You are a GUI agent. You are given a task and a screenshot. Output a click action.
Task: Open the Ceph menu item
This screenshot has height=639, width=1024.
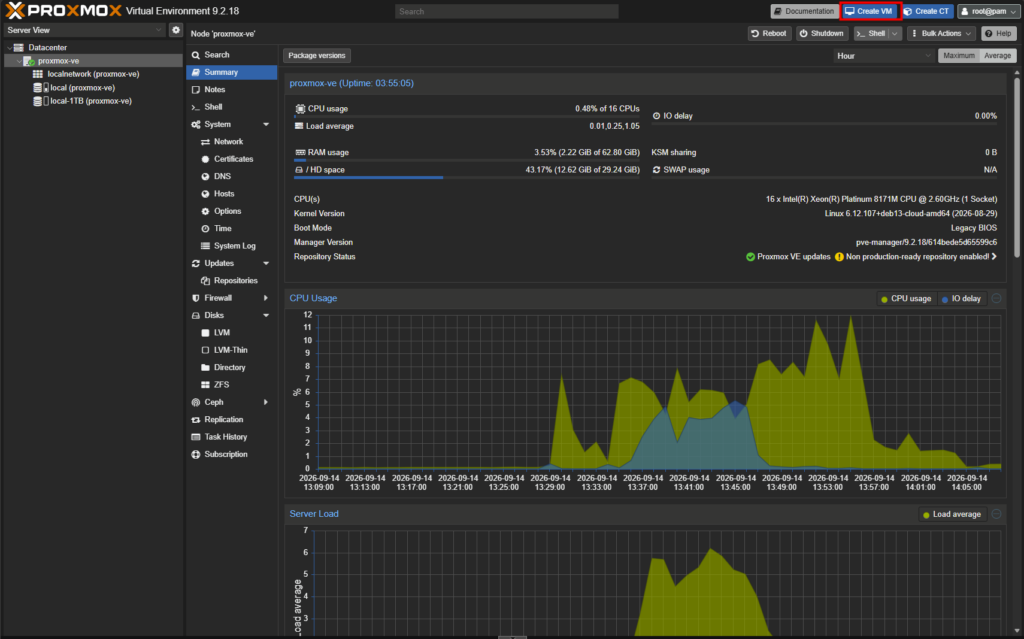232,402
